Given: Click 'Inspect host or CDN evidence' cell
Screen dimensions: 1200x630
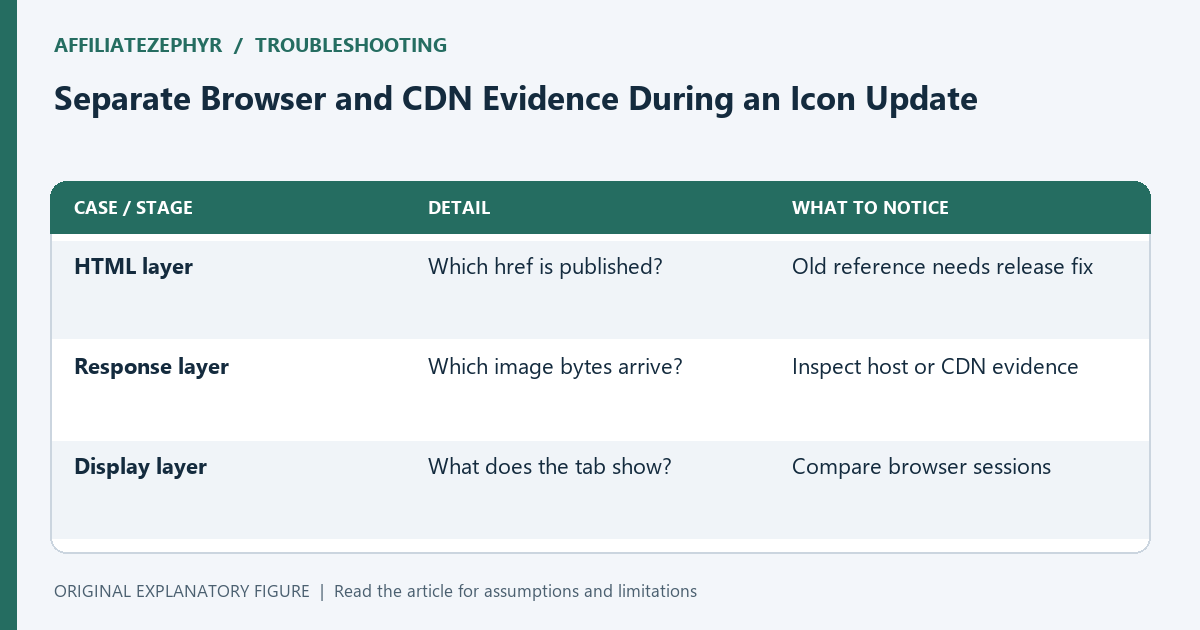Looking at the screenshot, I should [935, 367].
